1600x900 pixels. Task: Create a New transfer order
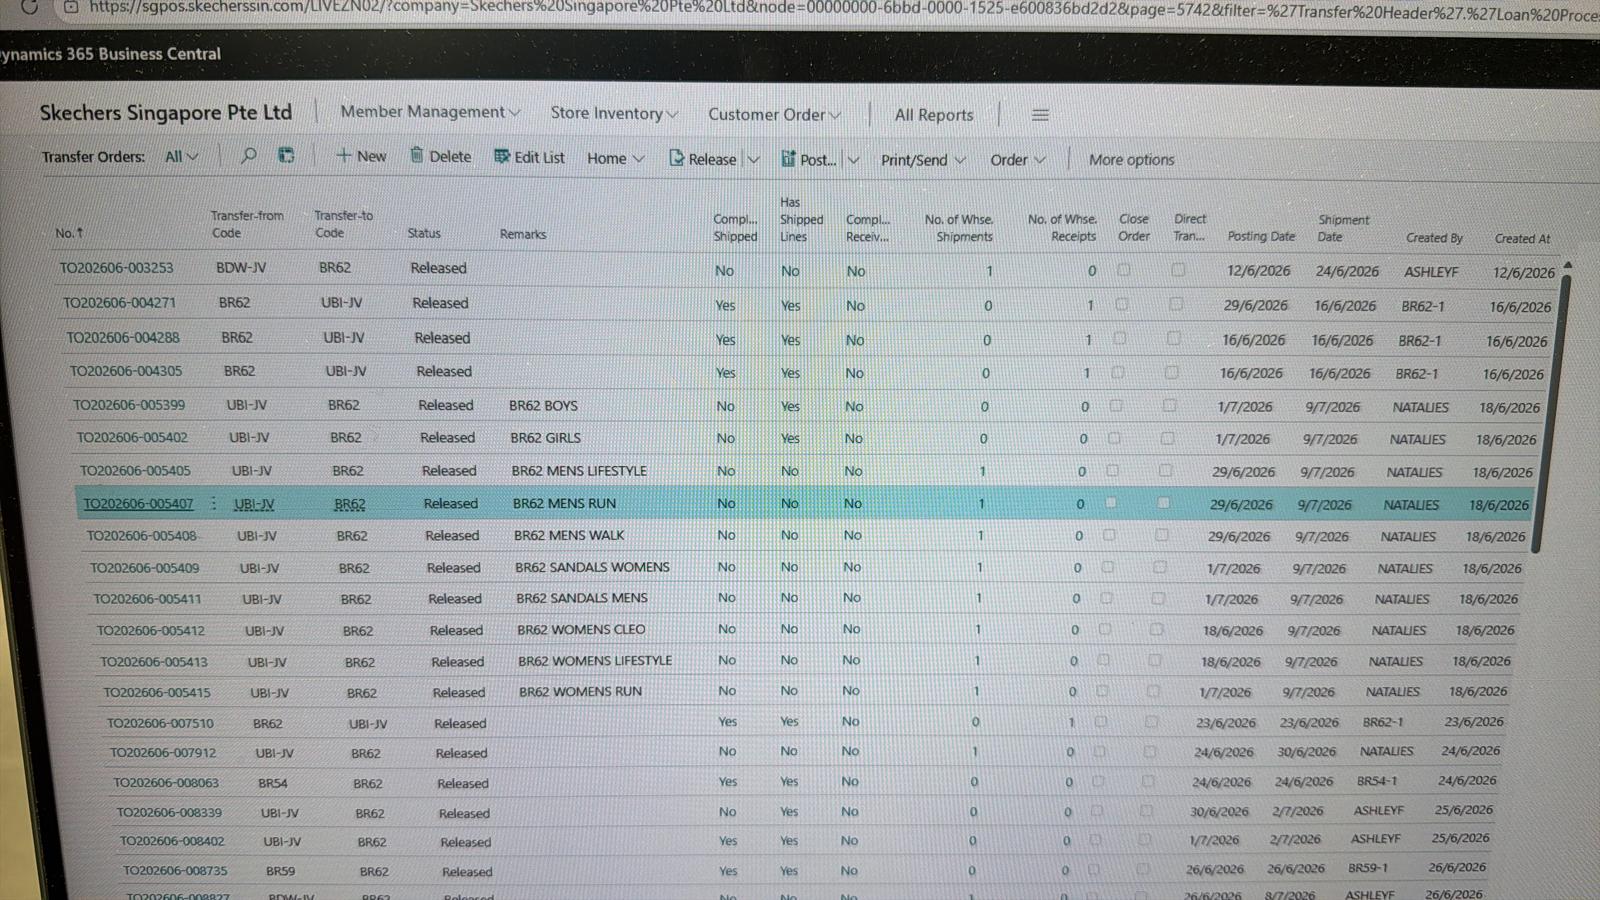(x=361, y=156)
